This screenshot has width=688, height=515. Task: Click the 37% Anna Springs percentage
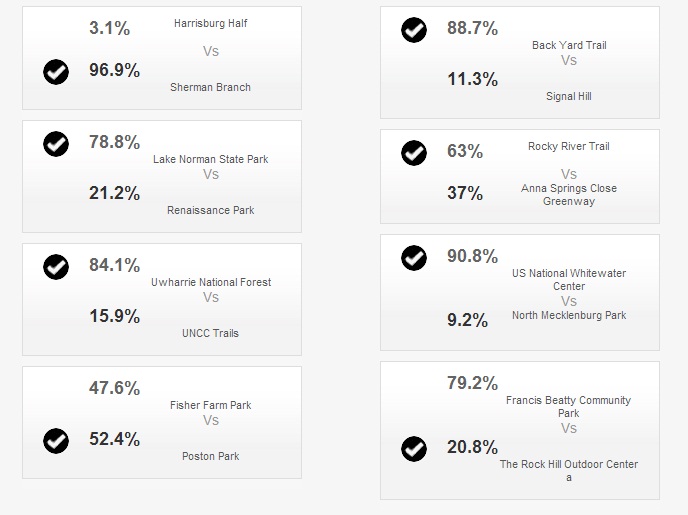click(x=465, y=193)
